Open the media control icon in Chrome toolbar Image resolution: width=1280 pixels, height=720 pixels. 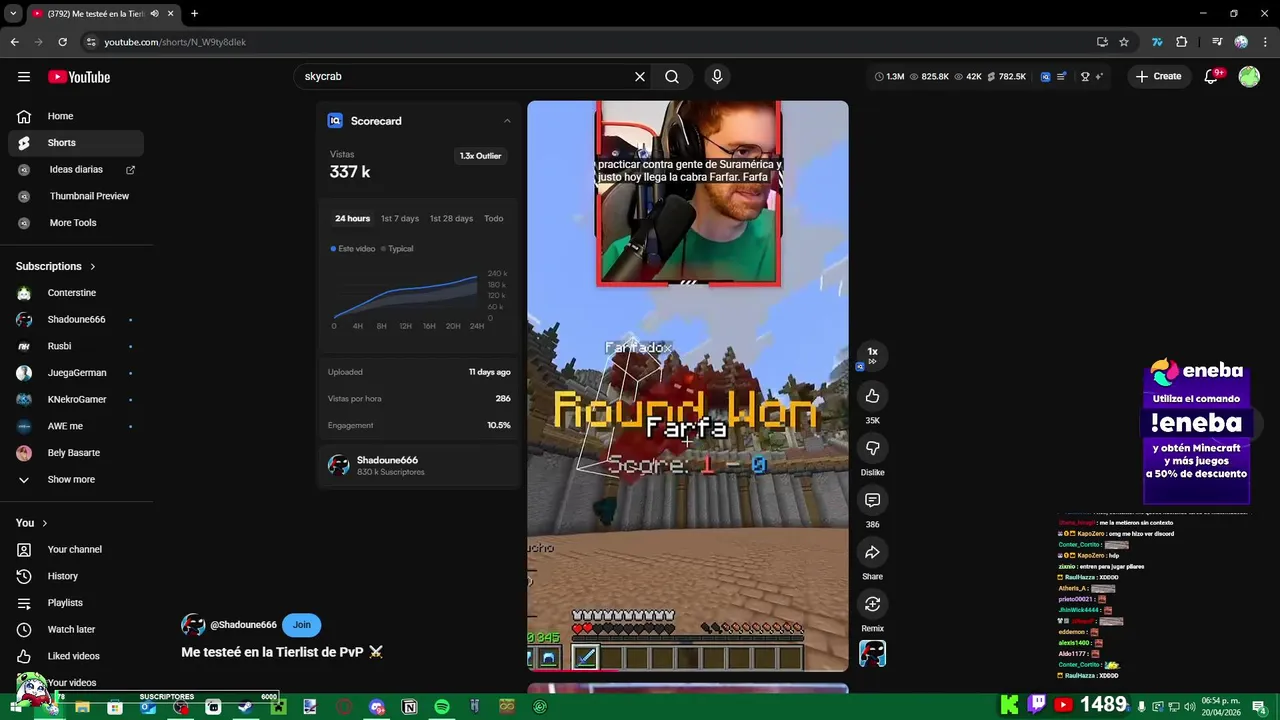tap(1217, 42)
